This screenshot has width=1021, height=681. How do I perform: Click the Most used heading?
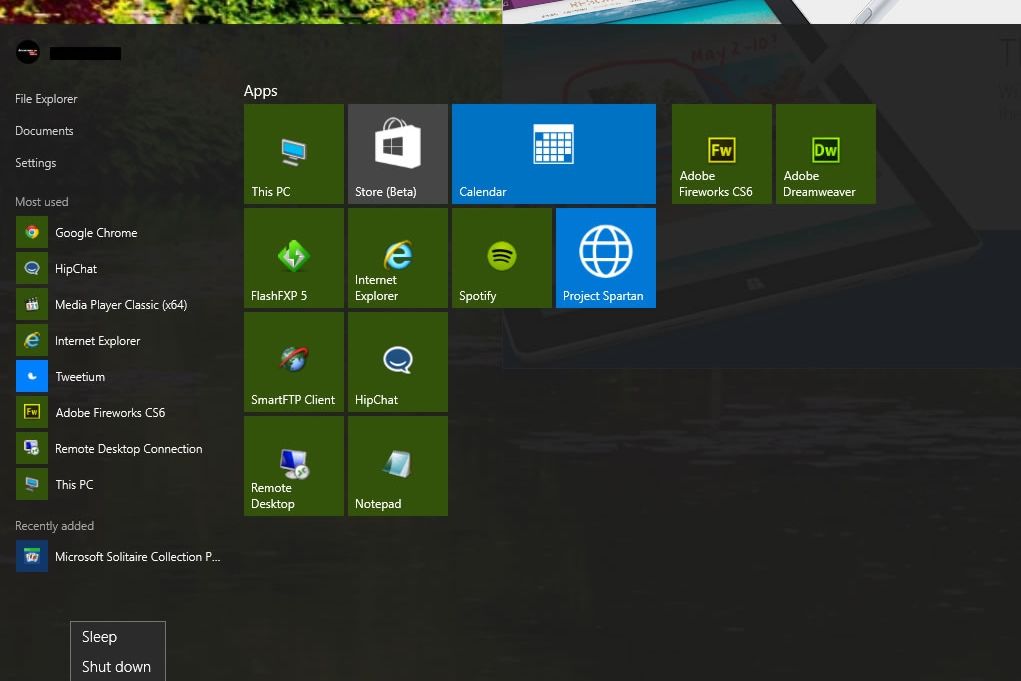click(42, 202)
